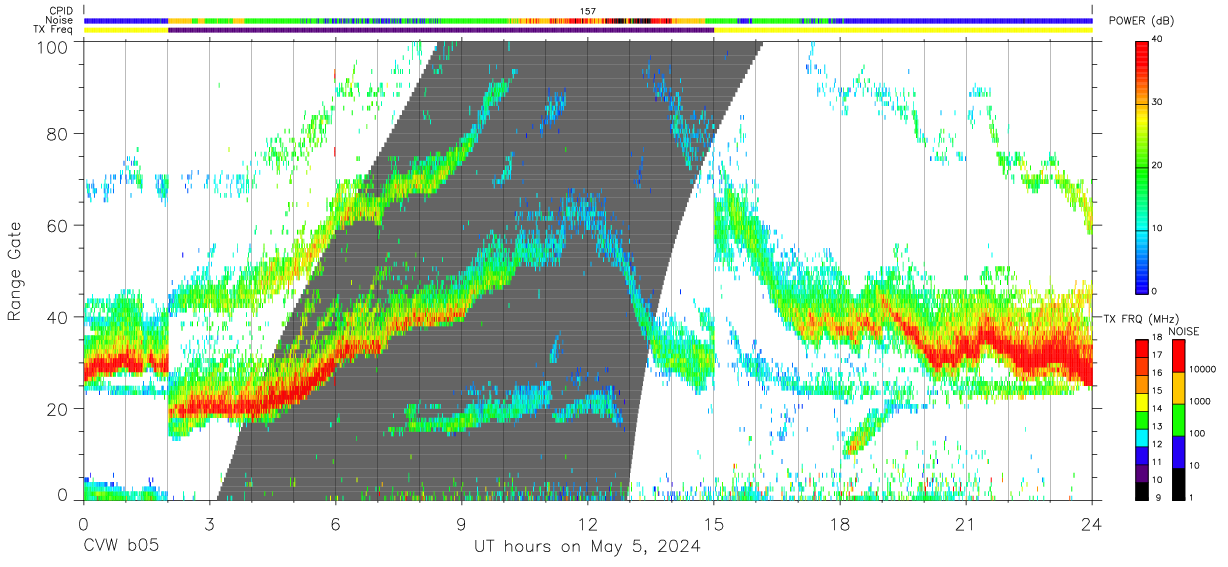
Task: Select cyan segment of TX FRQ color bar
Action: click(1143, 438)
